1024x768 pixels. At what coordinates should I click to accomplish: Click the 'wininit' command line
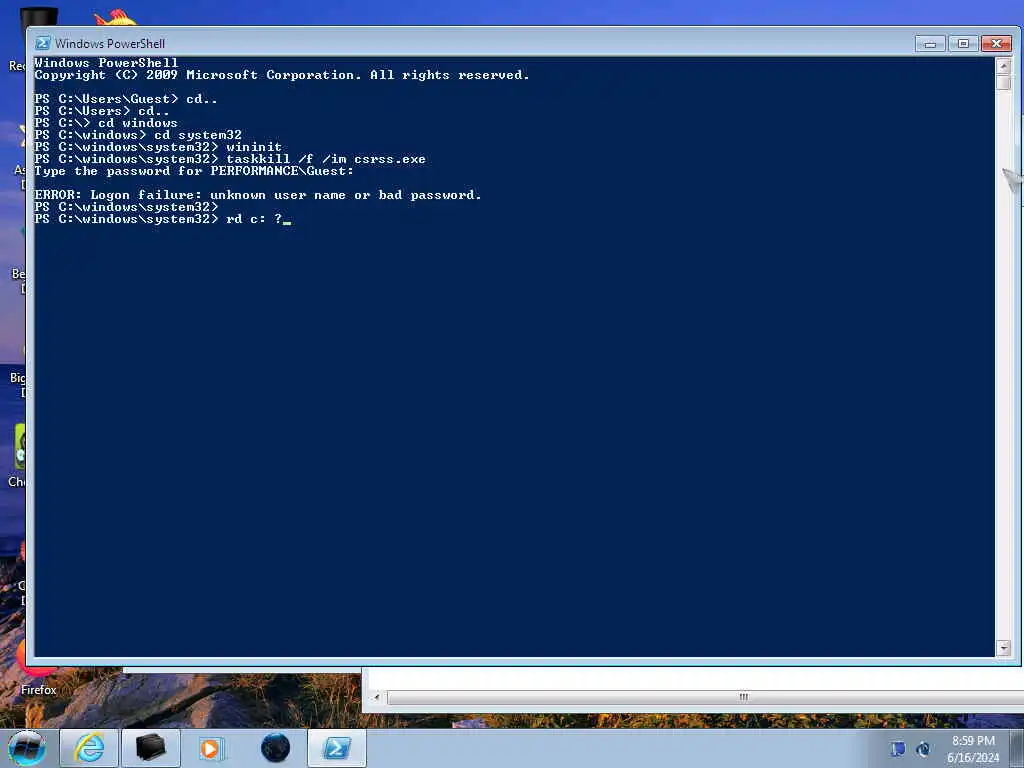pyautogui.click(x=158, y=147)
